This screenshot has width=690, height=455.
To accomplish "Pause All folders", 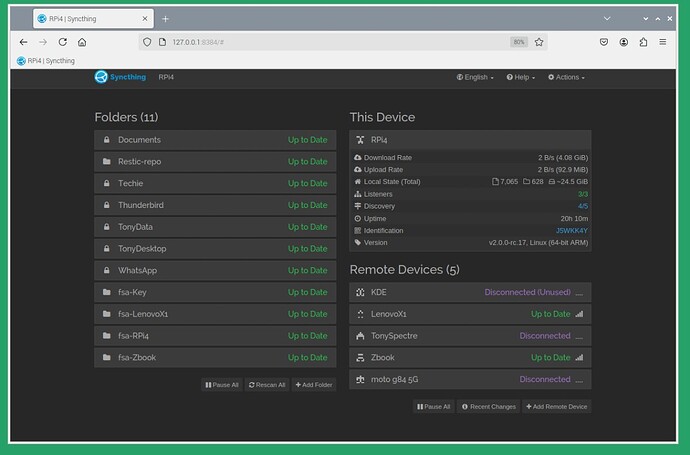I will (x=222, y=385).
